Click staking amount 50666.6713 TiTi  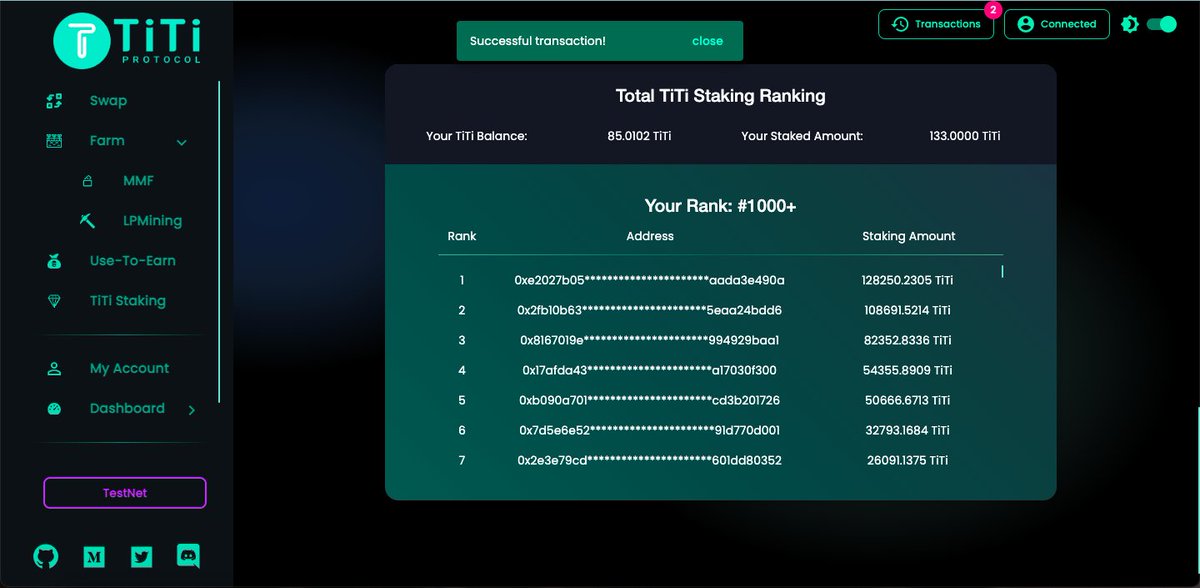pyautogui.click(x=908, y=400)
